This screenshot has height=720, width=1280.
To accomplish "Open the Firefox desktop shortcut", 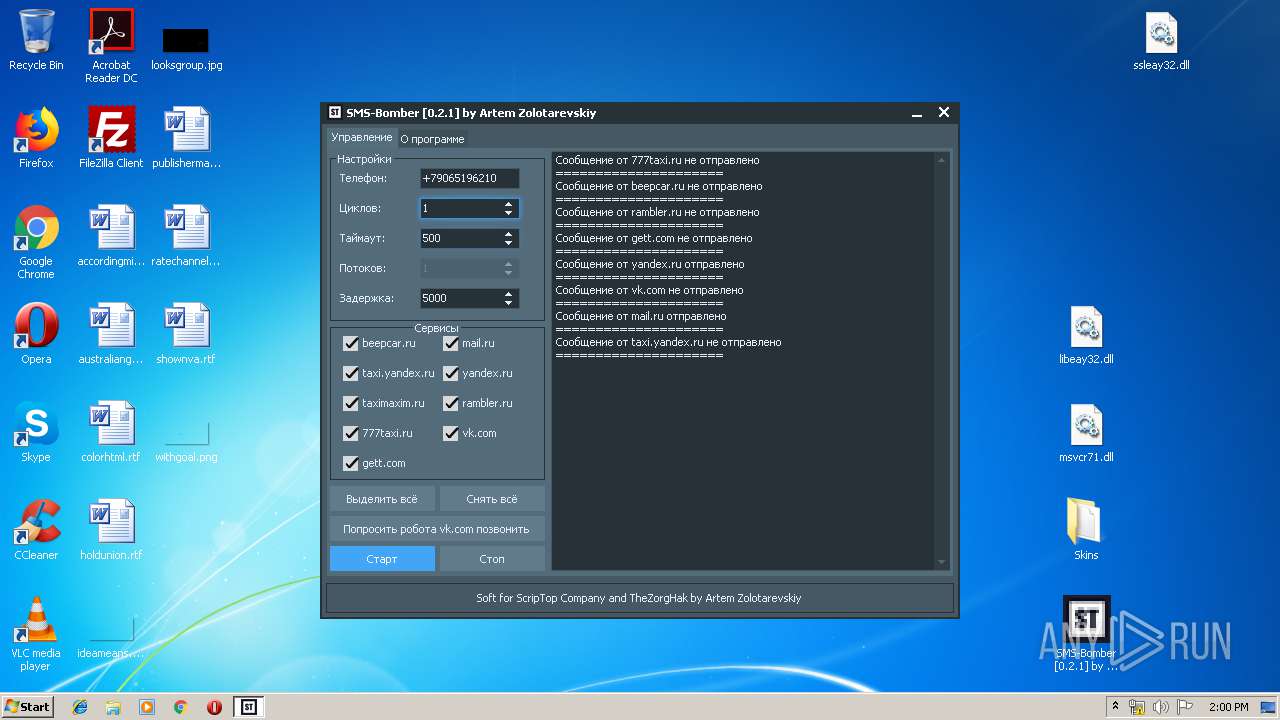I will pos(36,138).
